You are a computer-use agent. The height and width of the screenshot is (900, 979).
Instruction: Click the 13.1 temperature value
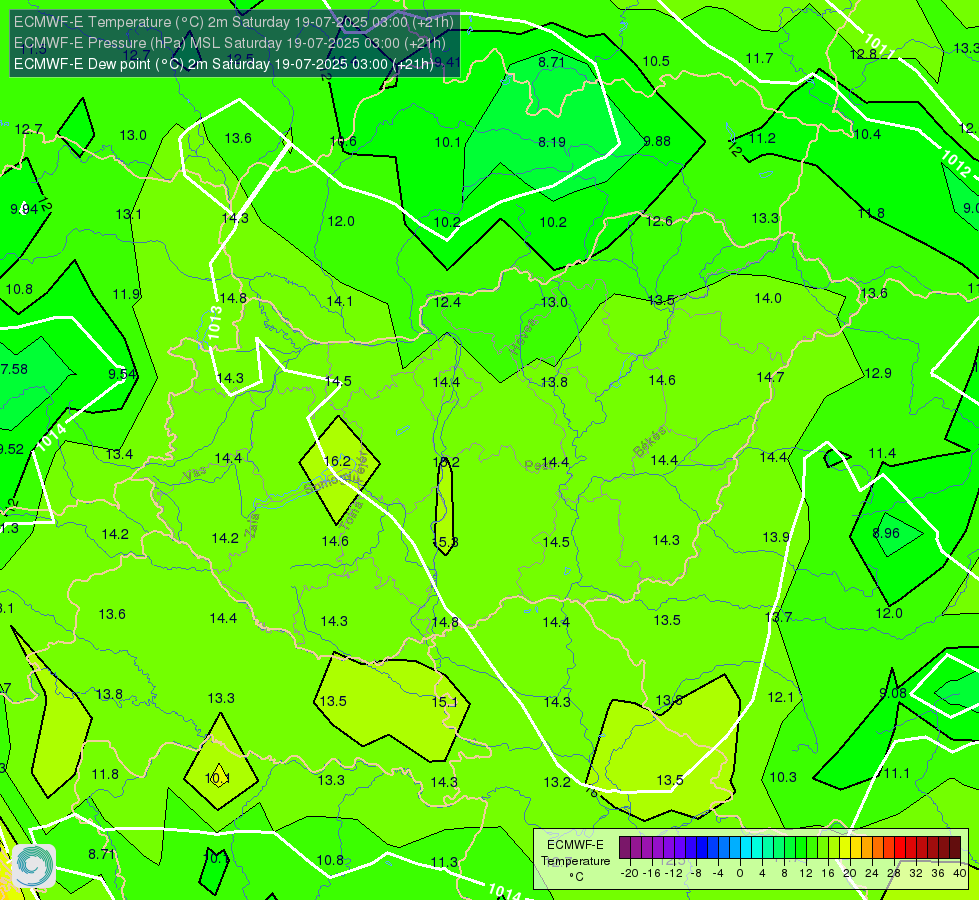pyautogui.click(x=129, y=215)
